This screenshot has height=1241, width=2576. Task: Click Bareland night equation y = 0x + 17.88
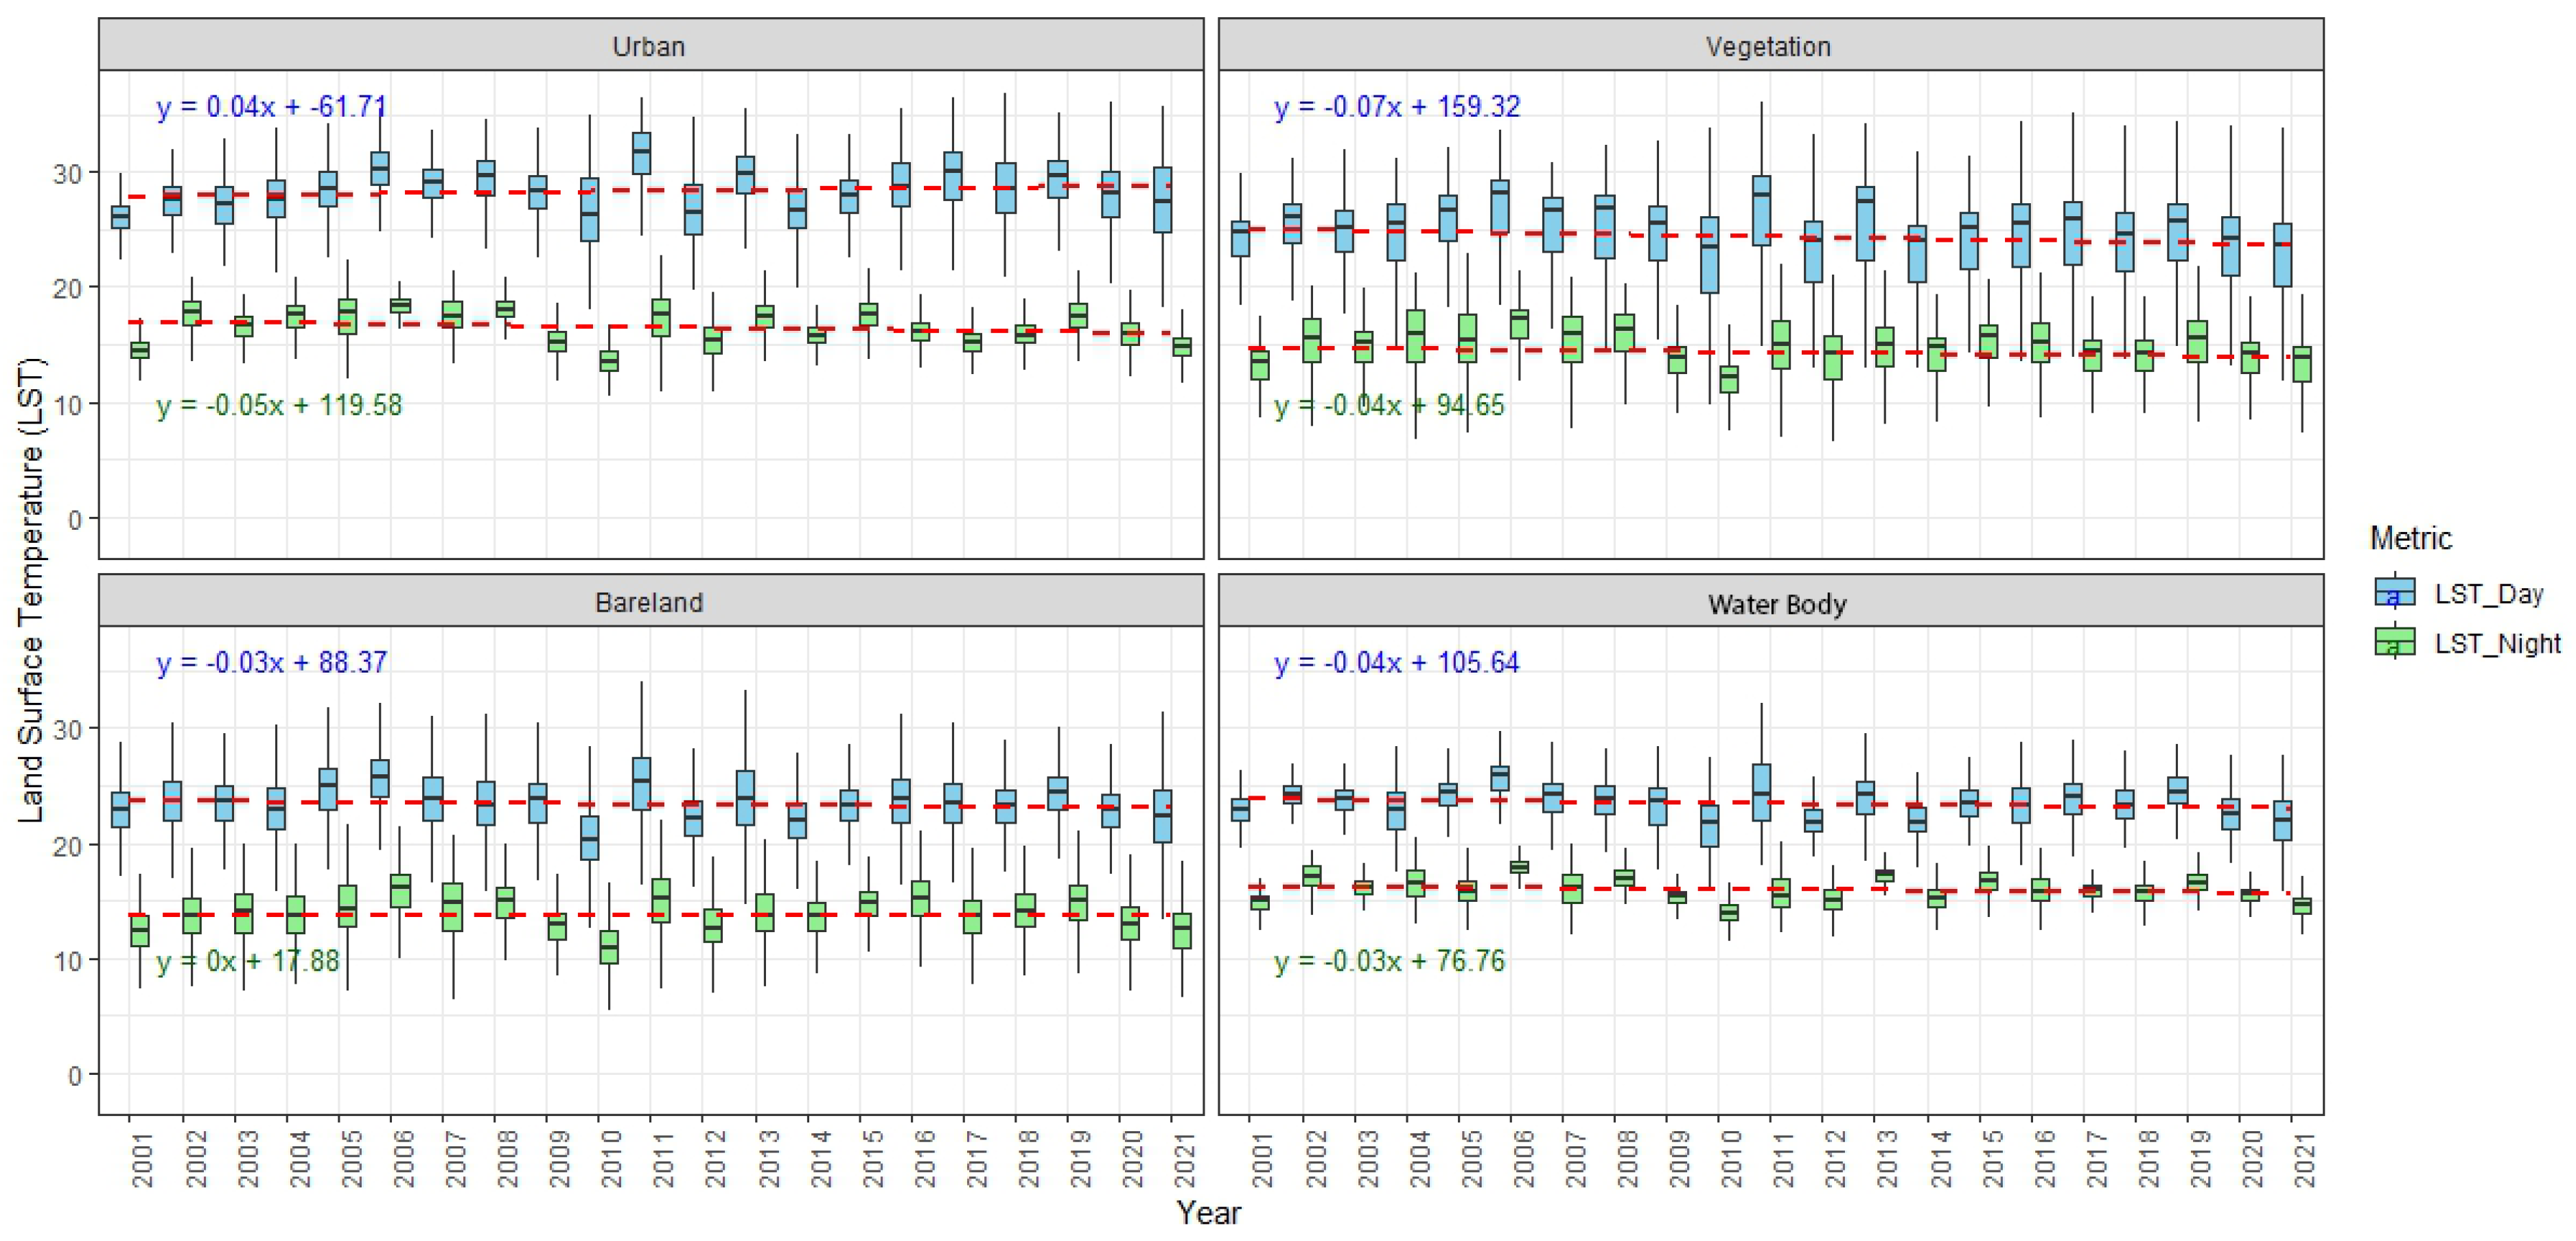(x=248, y=961)
